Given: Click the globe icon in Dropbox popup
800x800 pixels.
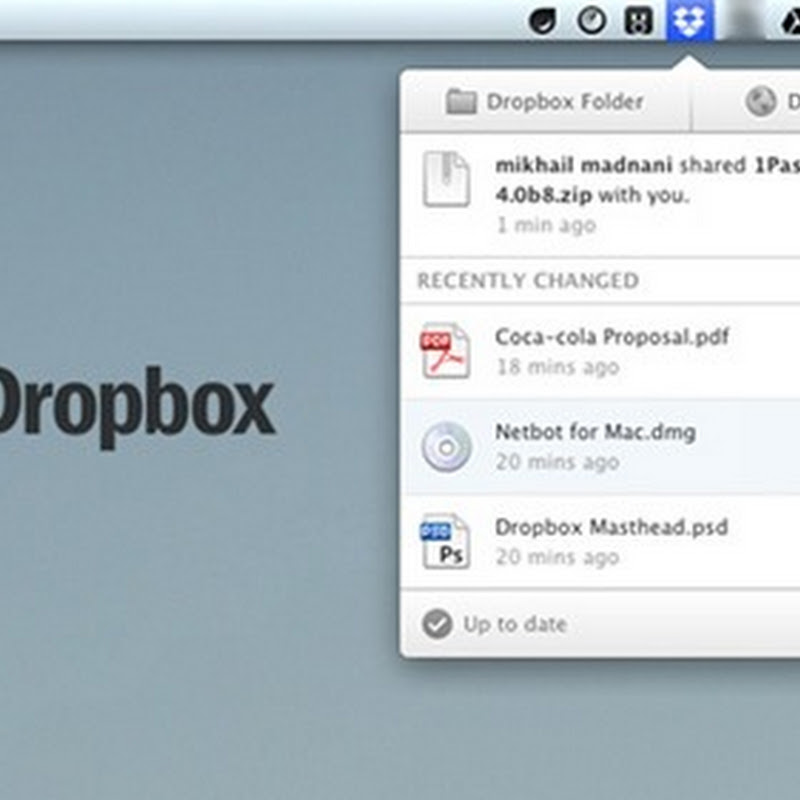Looking at the screenshot, I should click(761, 102).
